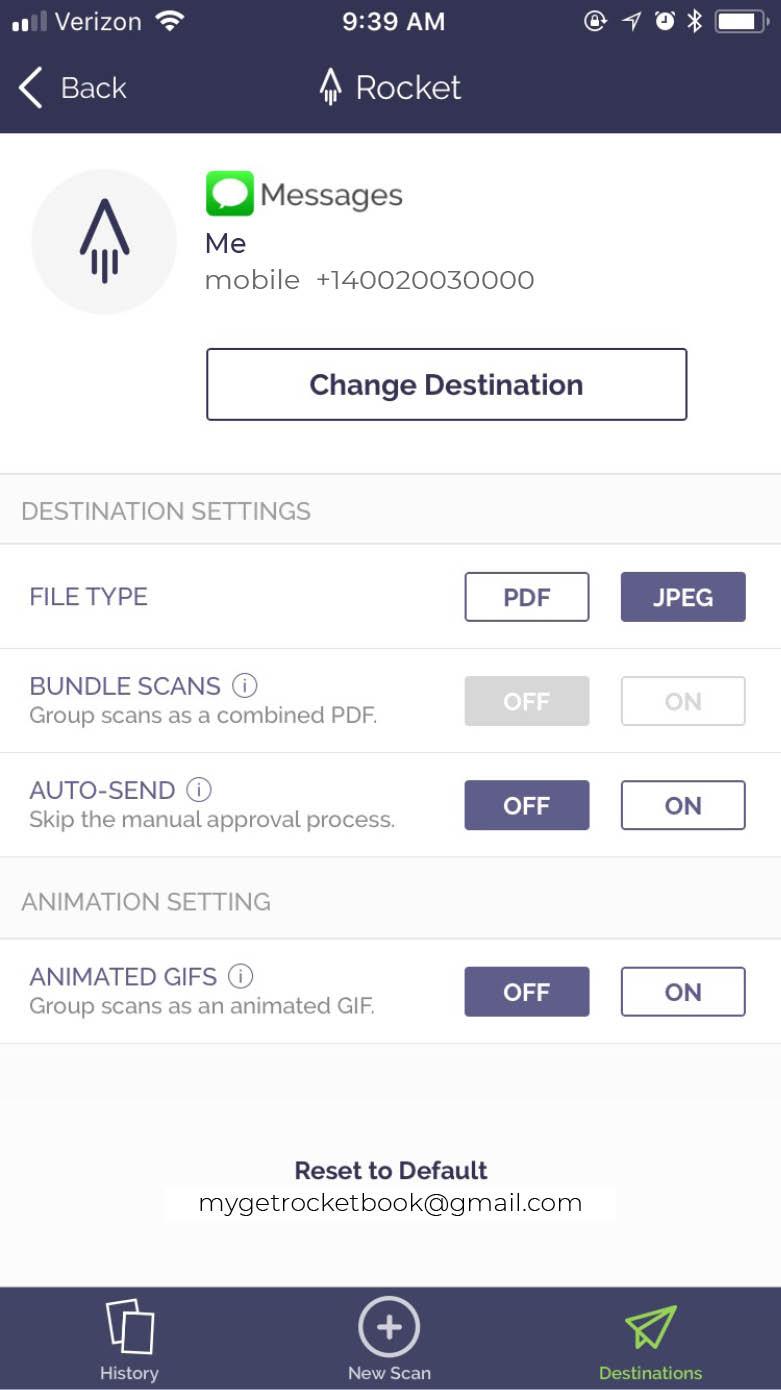781x1390 pixels.
Task: Tap the Bluetooth icon in status bar
Action: tap(694, 21)
